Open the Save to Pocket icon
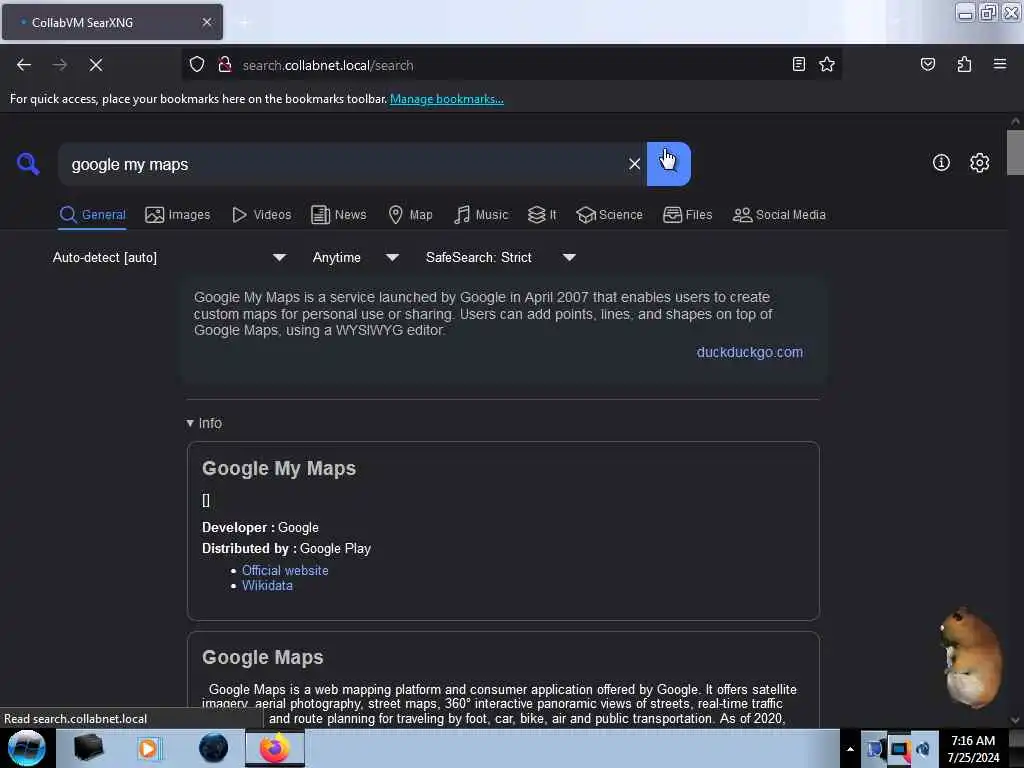 (x=927, y=64)
